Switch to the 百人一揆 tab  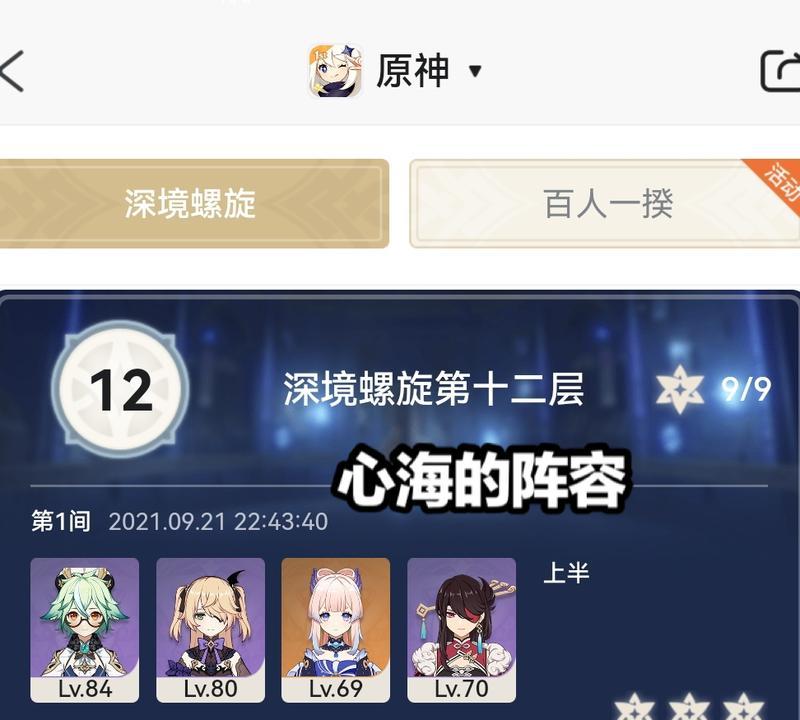click(x=605, y=204)
